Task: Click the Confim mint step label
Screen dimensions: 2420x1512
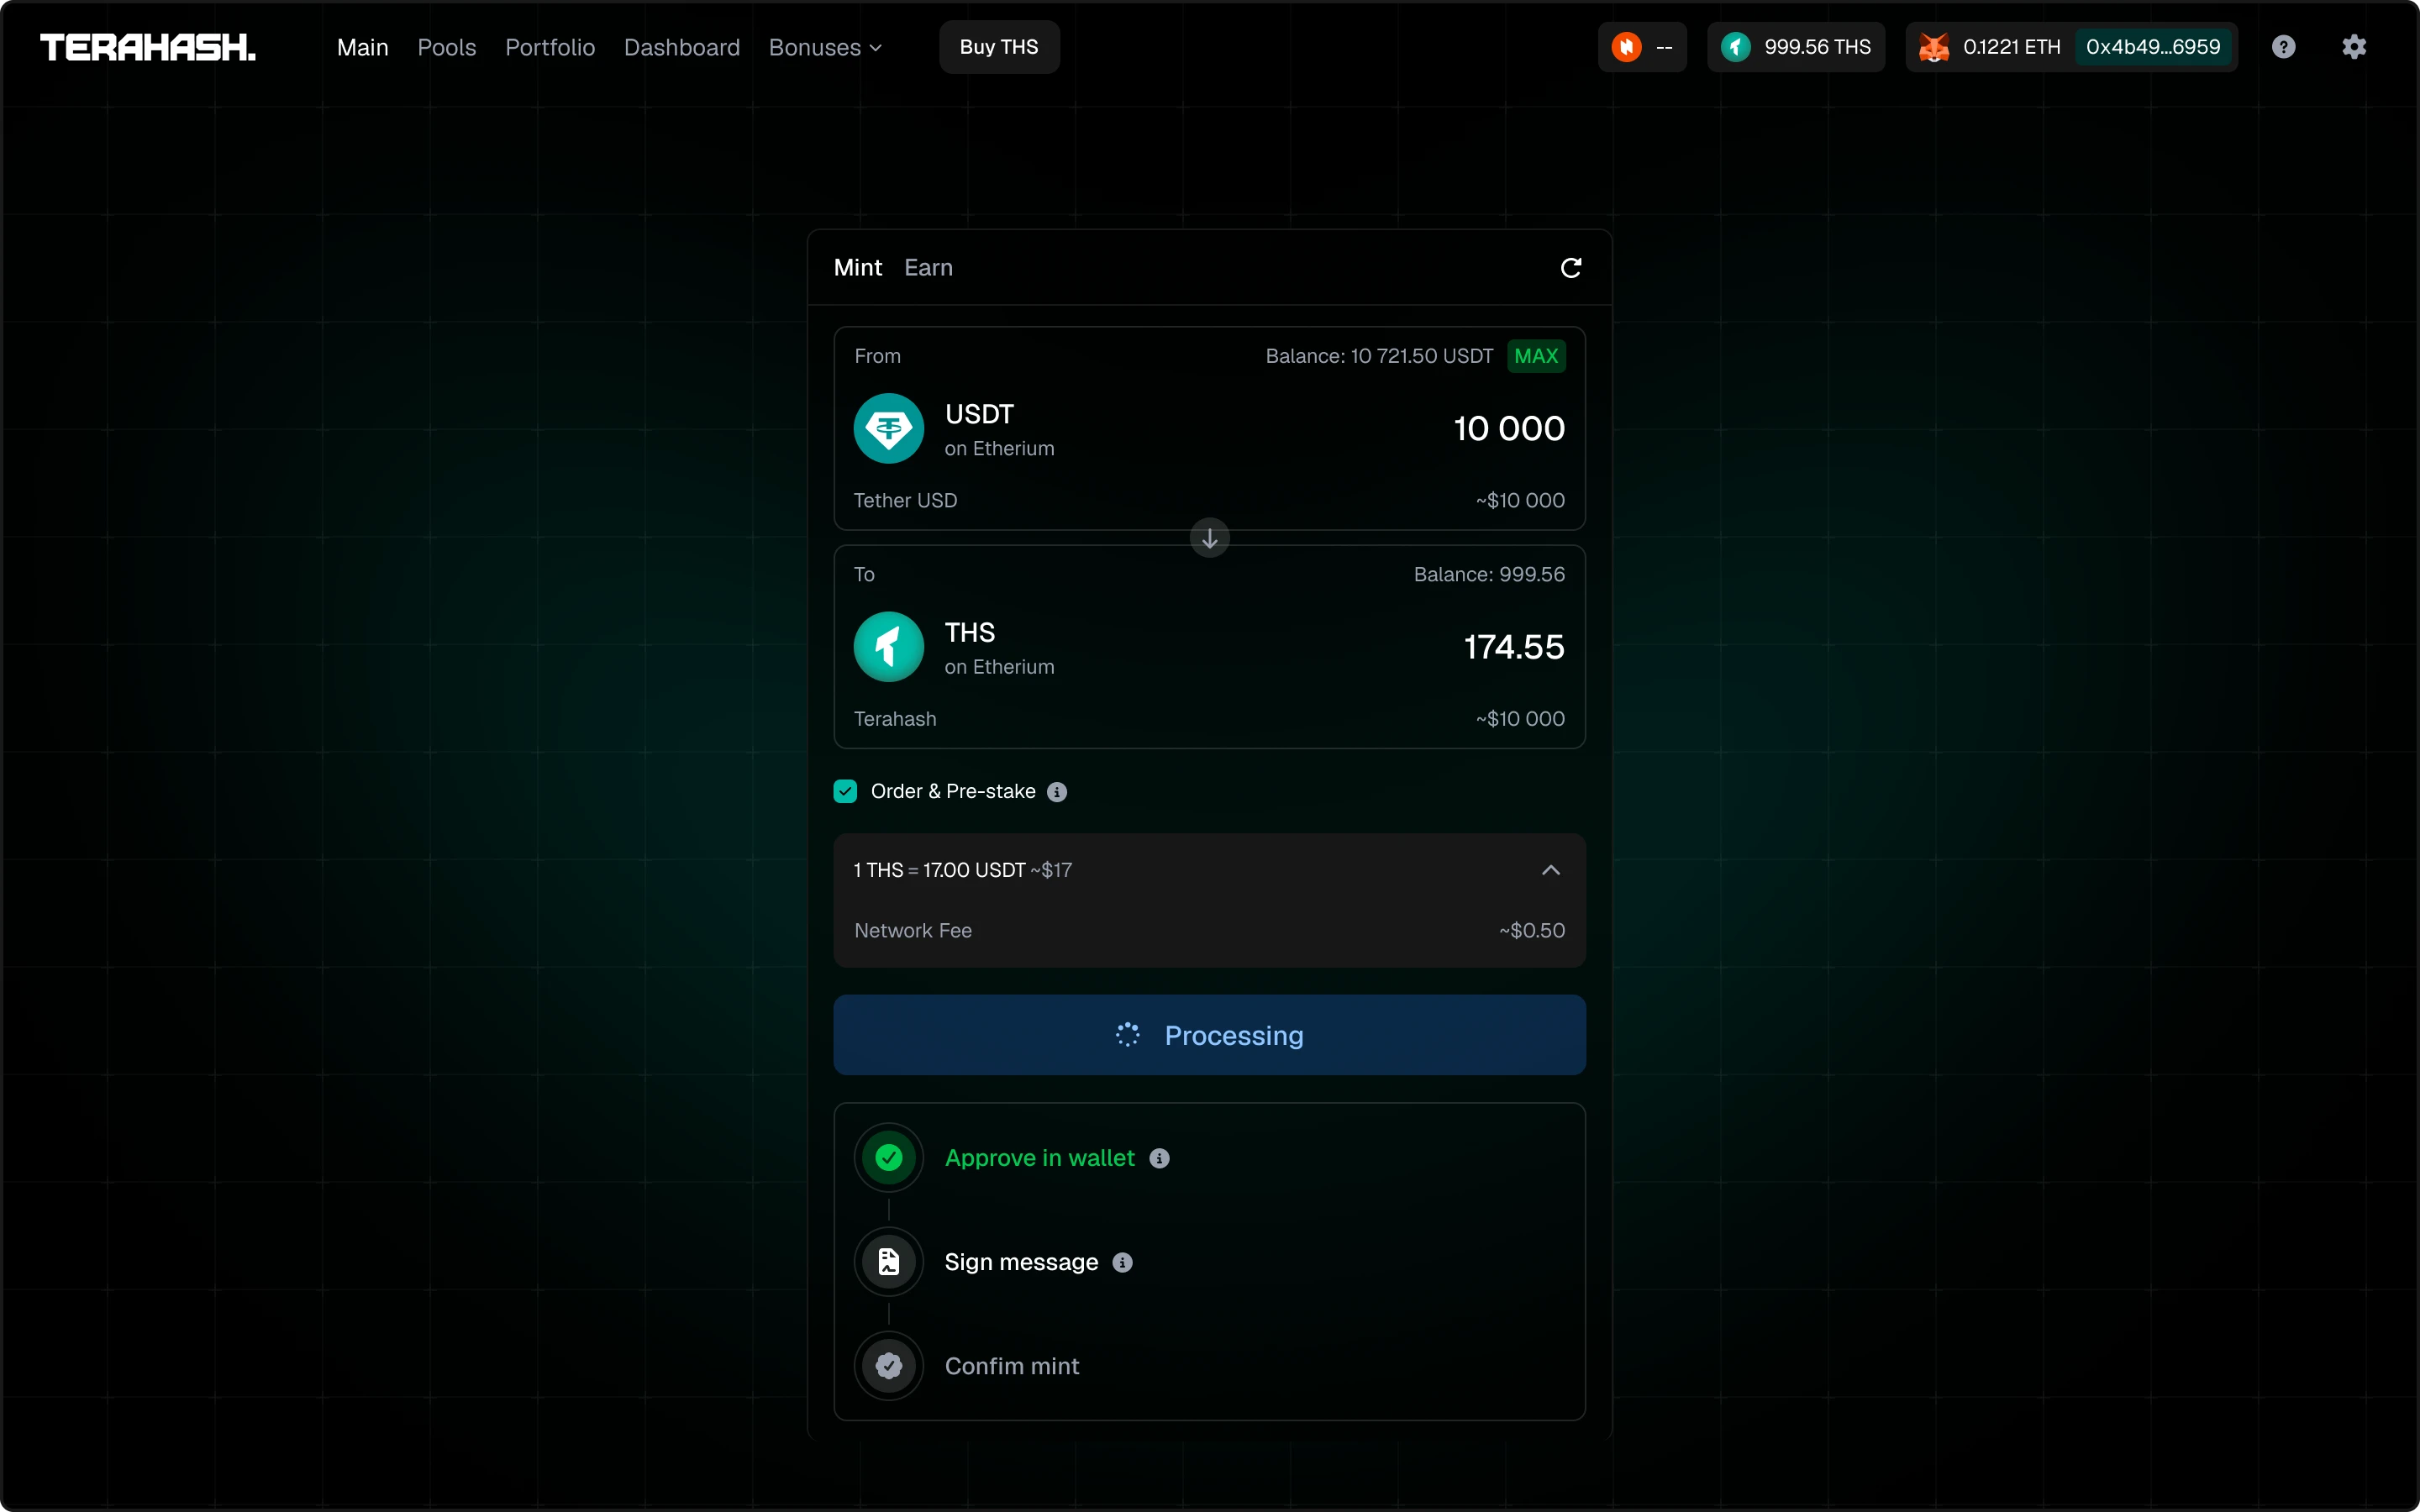Action: 1012,1366
